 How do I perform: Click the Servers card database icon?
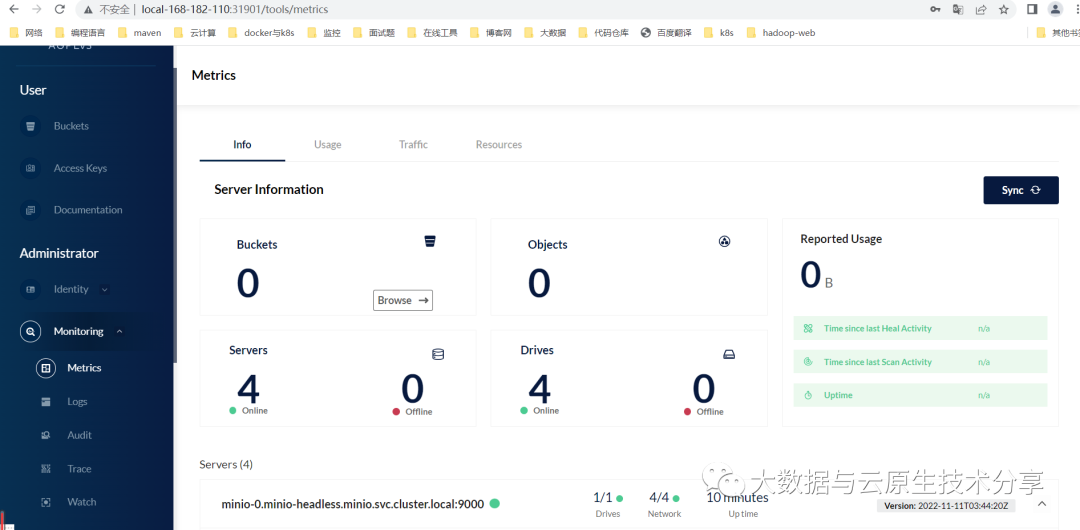click(x=438, y=354)
